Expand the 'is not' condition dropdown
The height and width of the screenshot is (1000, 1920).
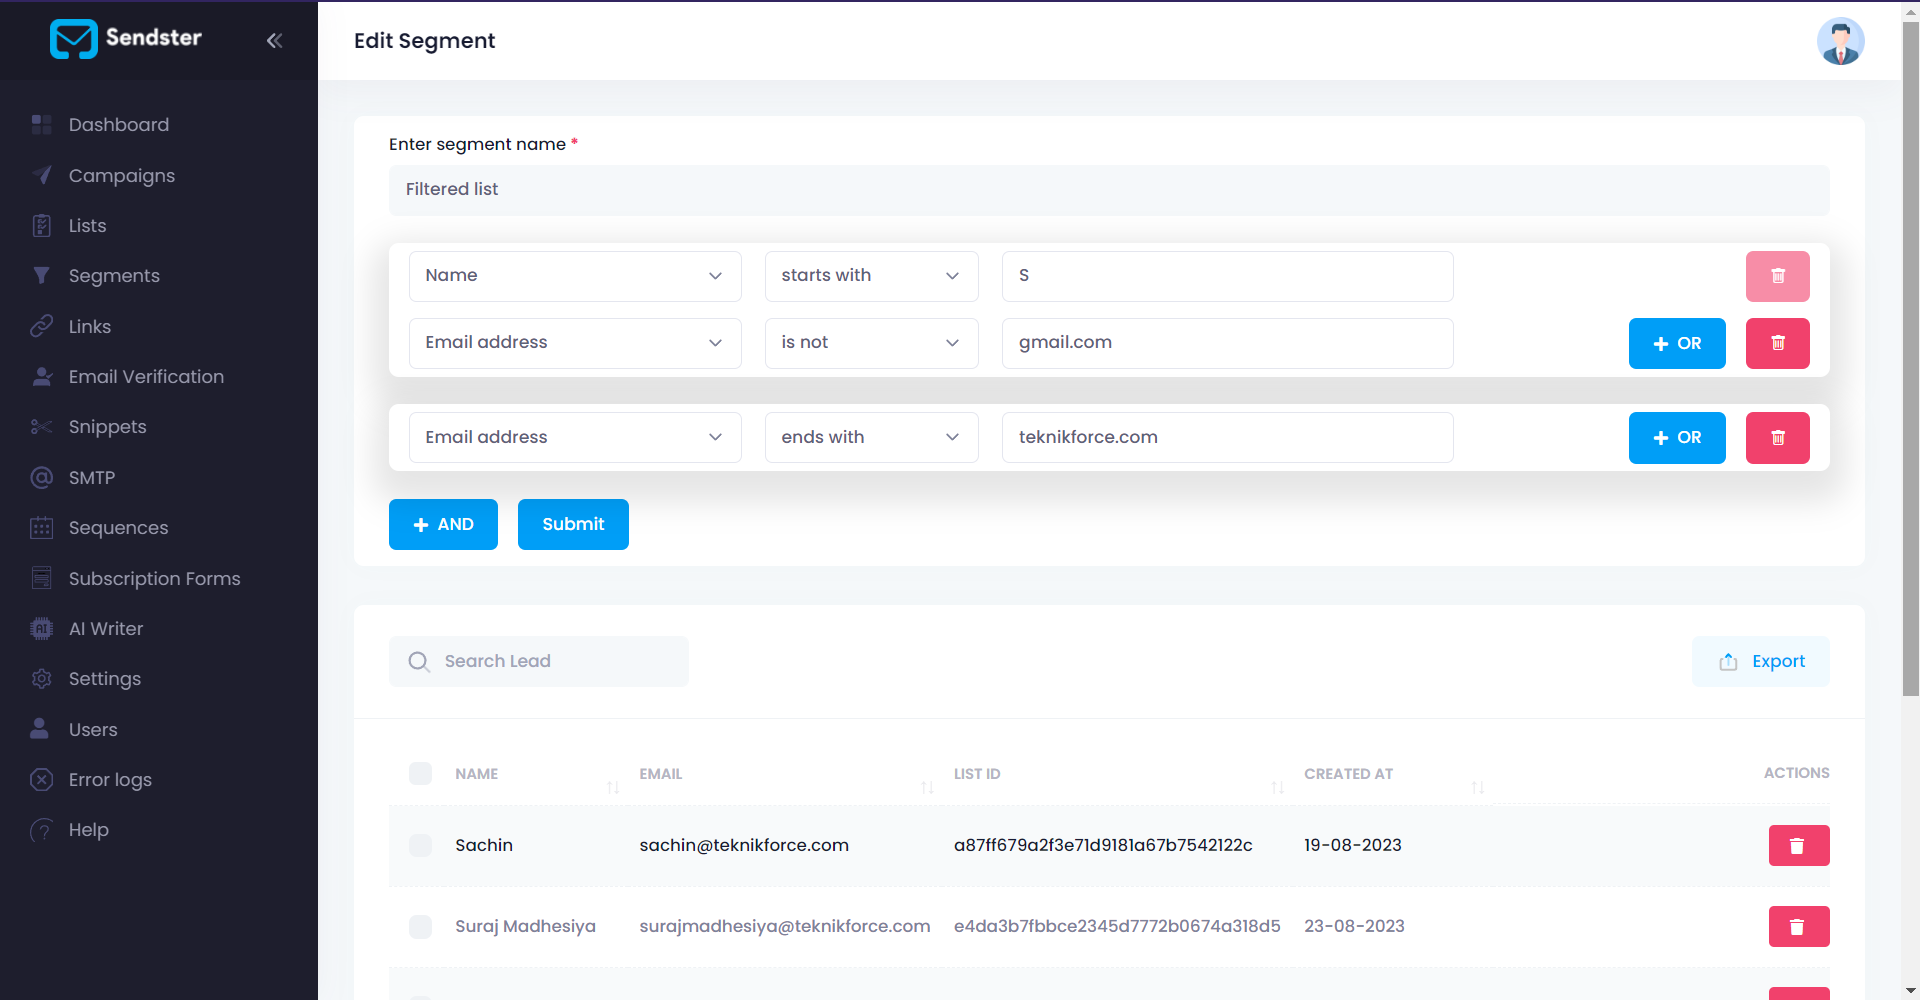(871, 343)
